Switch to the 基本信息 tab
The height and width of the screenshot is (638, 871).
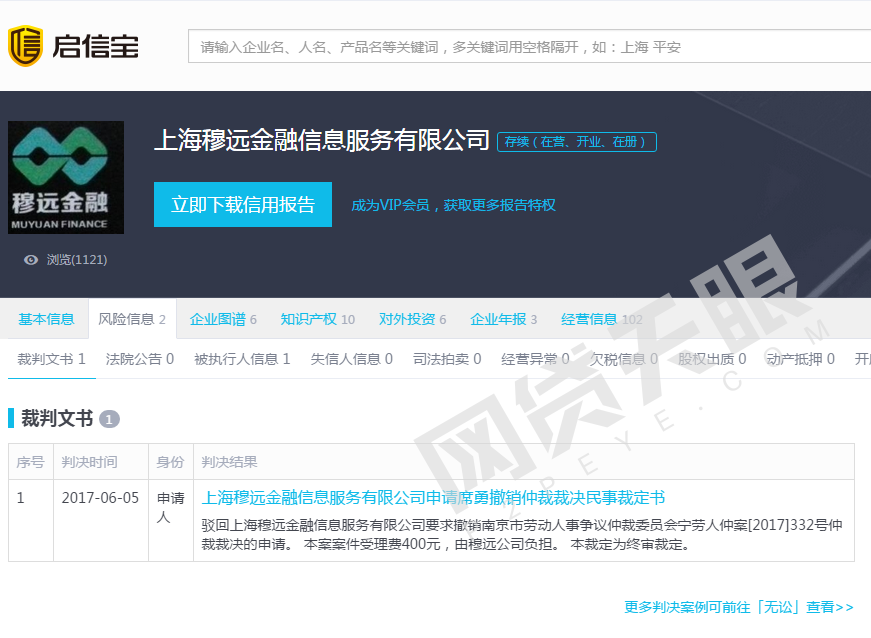(x=46, y=319)
